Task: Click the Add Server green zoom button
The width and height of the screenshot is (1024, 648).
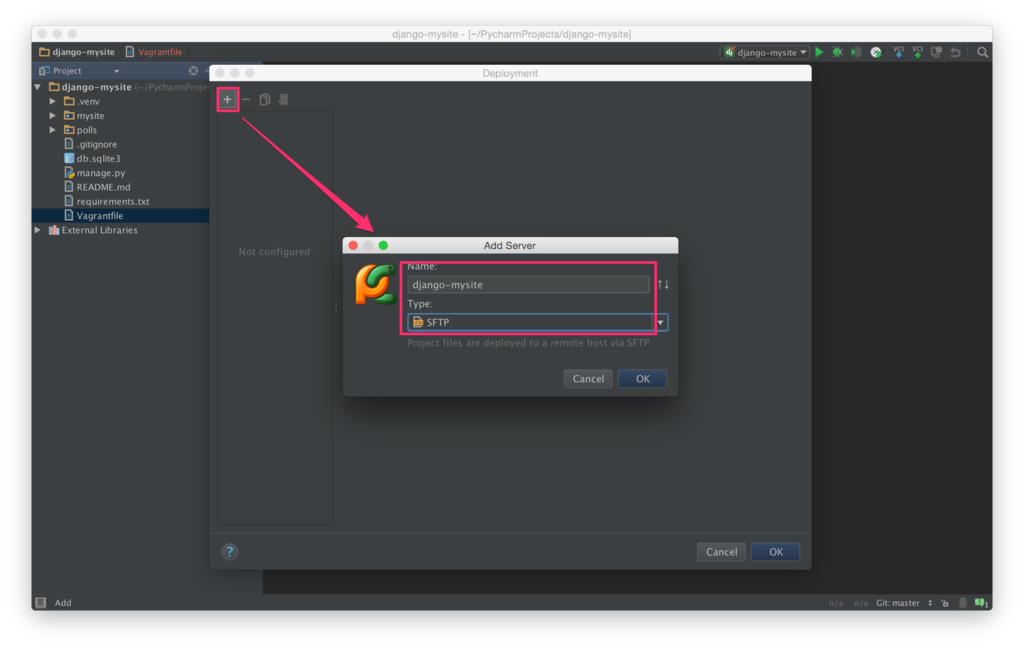Action: pyautogui.click(x=383, y=246)
